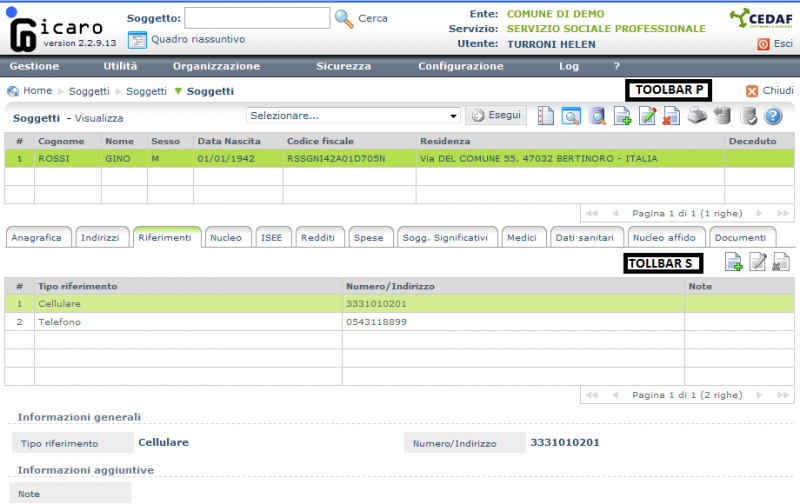
Task: Click the Cerca magnifier search icon
Action: 344,19
